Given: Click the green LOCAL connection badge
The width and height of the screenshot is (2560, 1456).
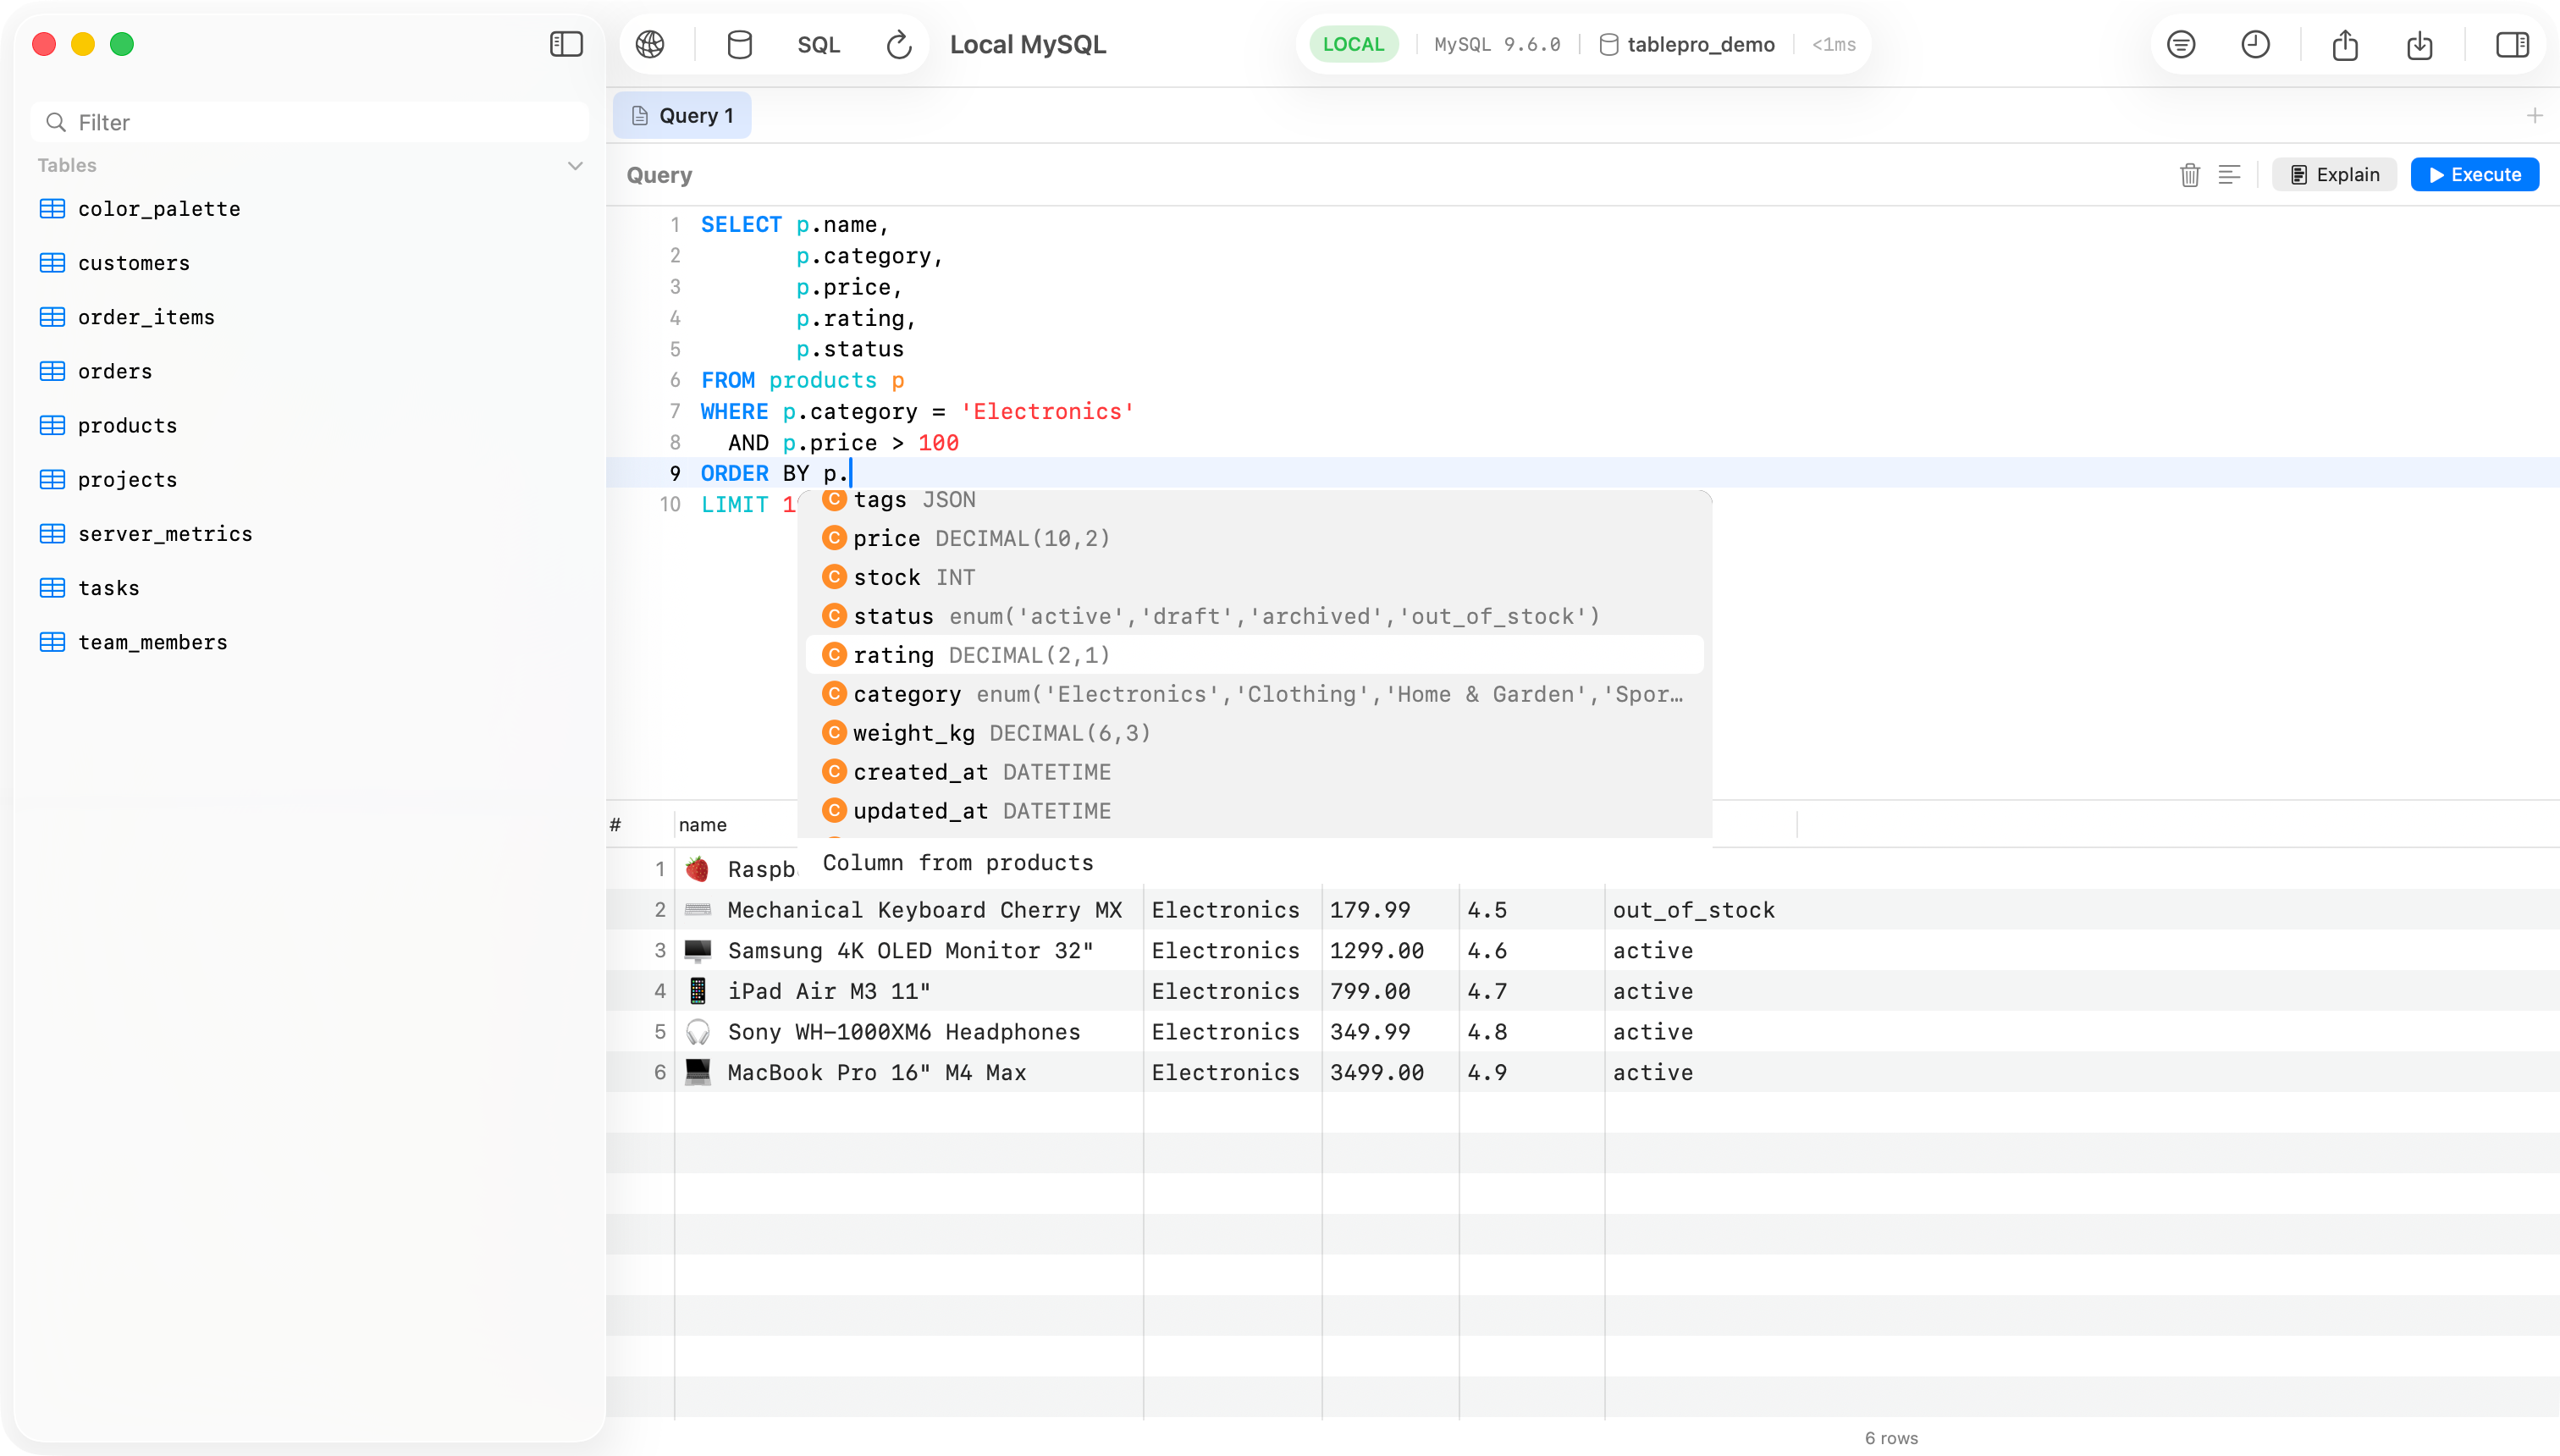Looking at the screenshot, I should point(1352,44).
